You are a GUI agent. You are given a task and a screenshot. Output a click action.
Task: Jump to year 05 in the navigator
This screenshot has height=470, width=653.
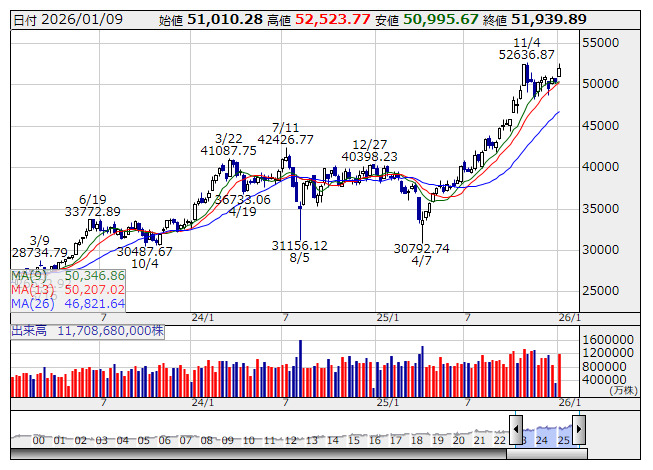pos(144,440)
